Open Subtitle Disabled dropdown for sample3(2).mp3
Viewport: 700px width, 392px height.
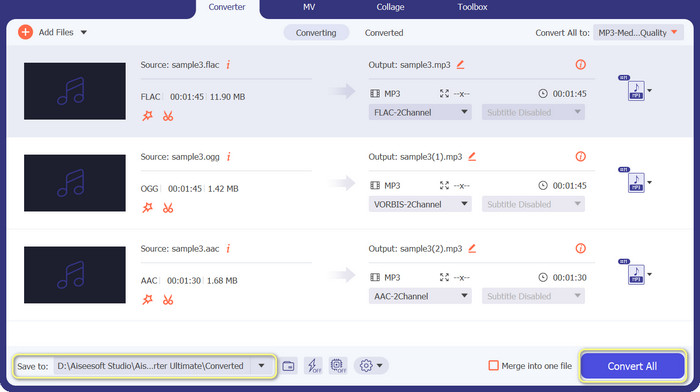533,296
